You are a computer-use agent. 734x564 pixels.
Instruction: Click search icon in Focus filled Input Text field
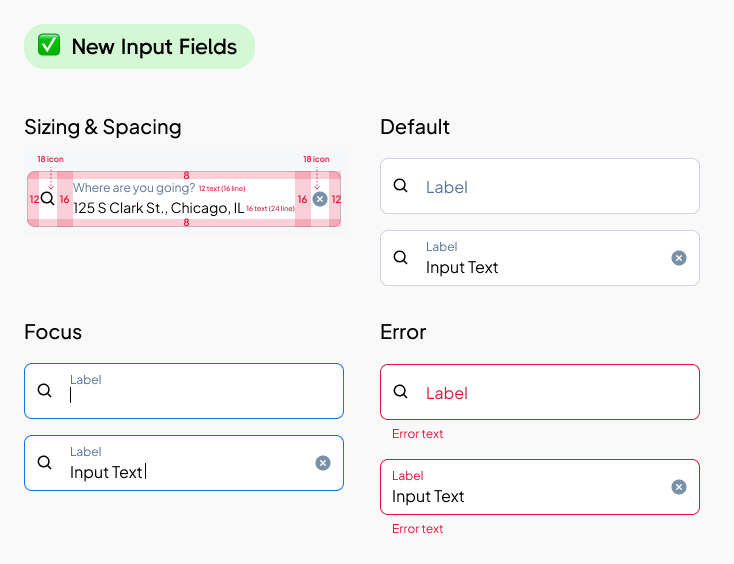(x=44, y=463)
